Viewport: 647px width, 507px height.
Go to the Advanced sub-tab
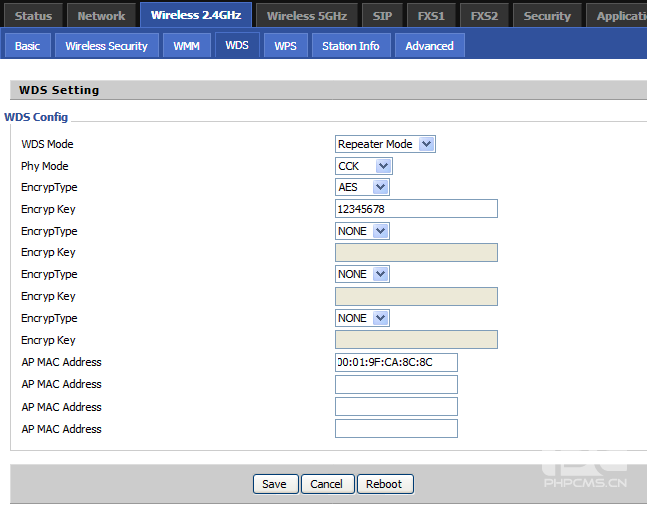pyautogui.click(x=429, y=46)
